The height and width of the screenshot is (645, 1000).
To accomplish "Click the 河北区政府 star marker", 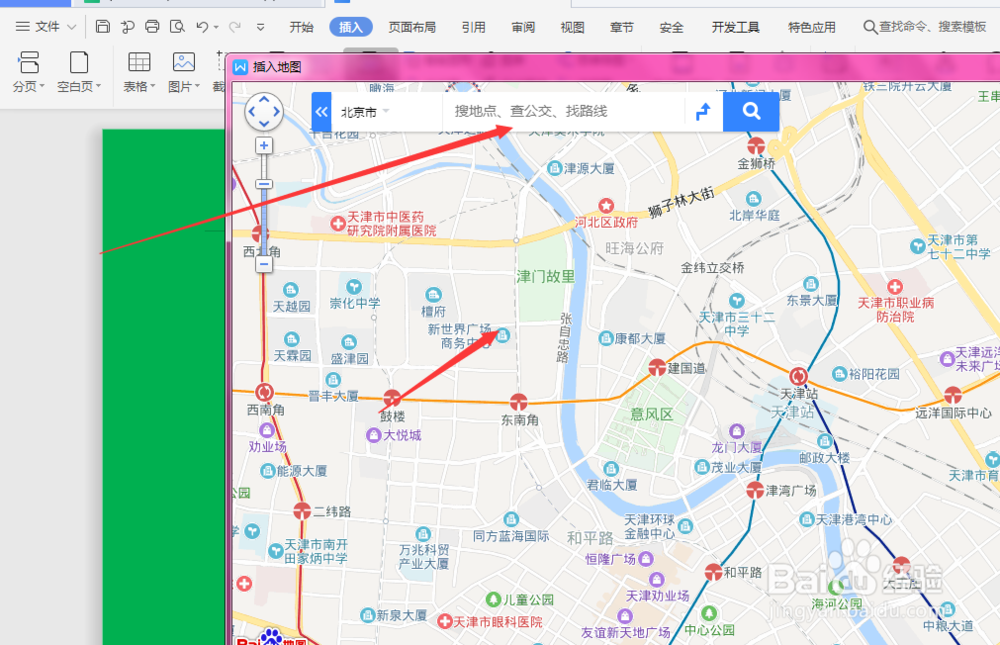I will tap(606, 205).
